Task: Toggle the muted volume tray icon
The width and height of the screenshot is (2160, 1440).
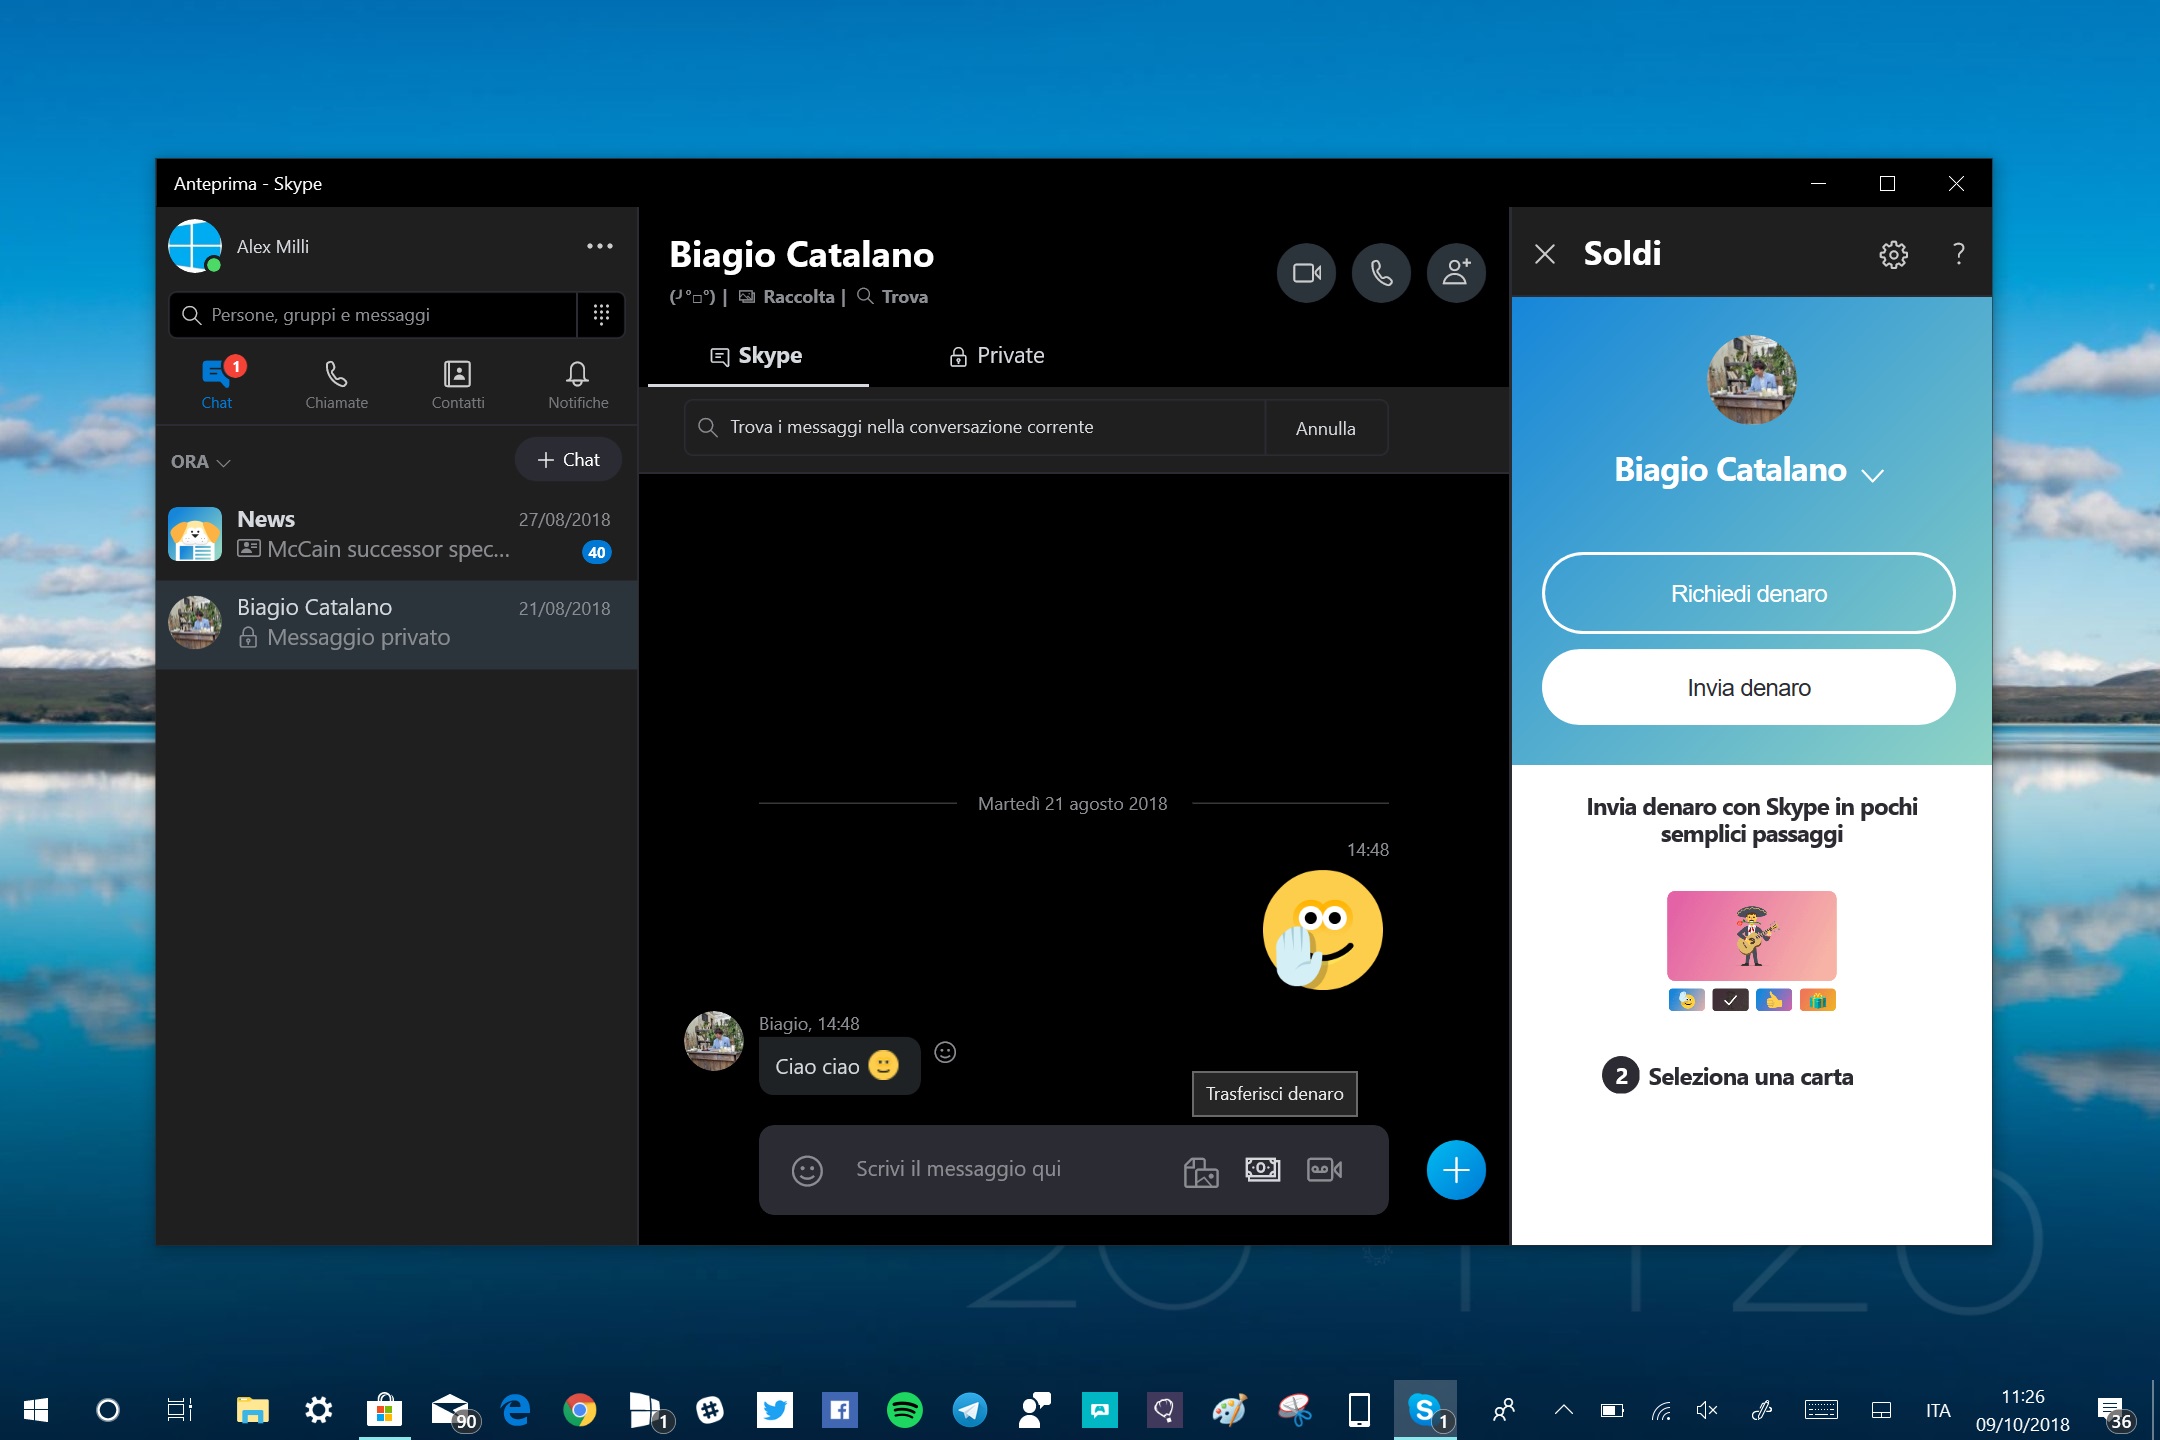Action: [1707, 1410]
